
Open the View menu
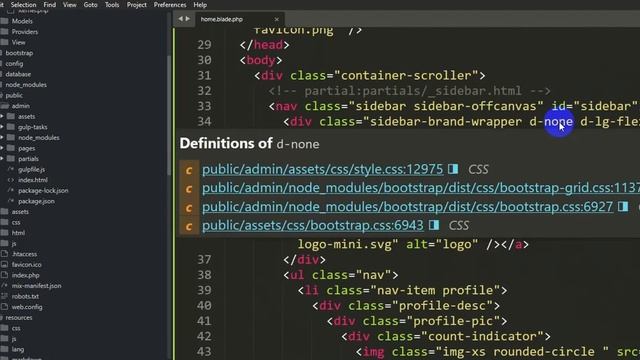point(69,5)
